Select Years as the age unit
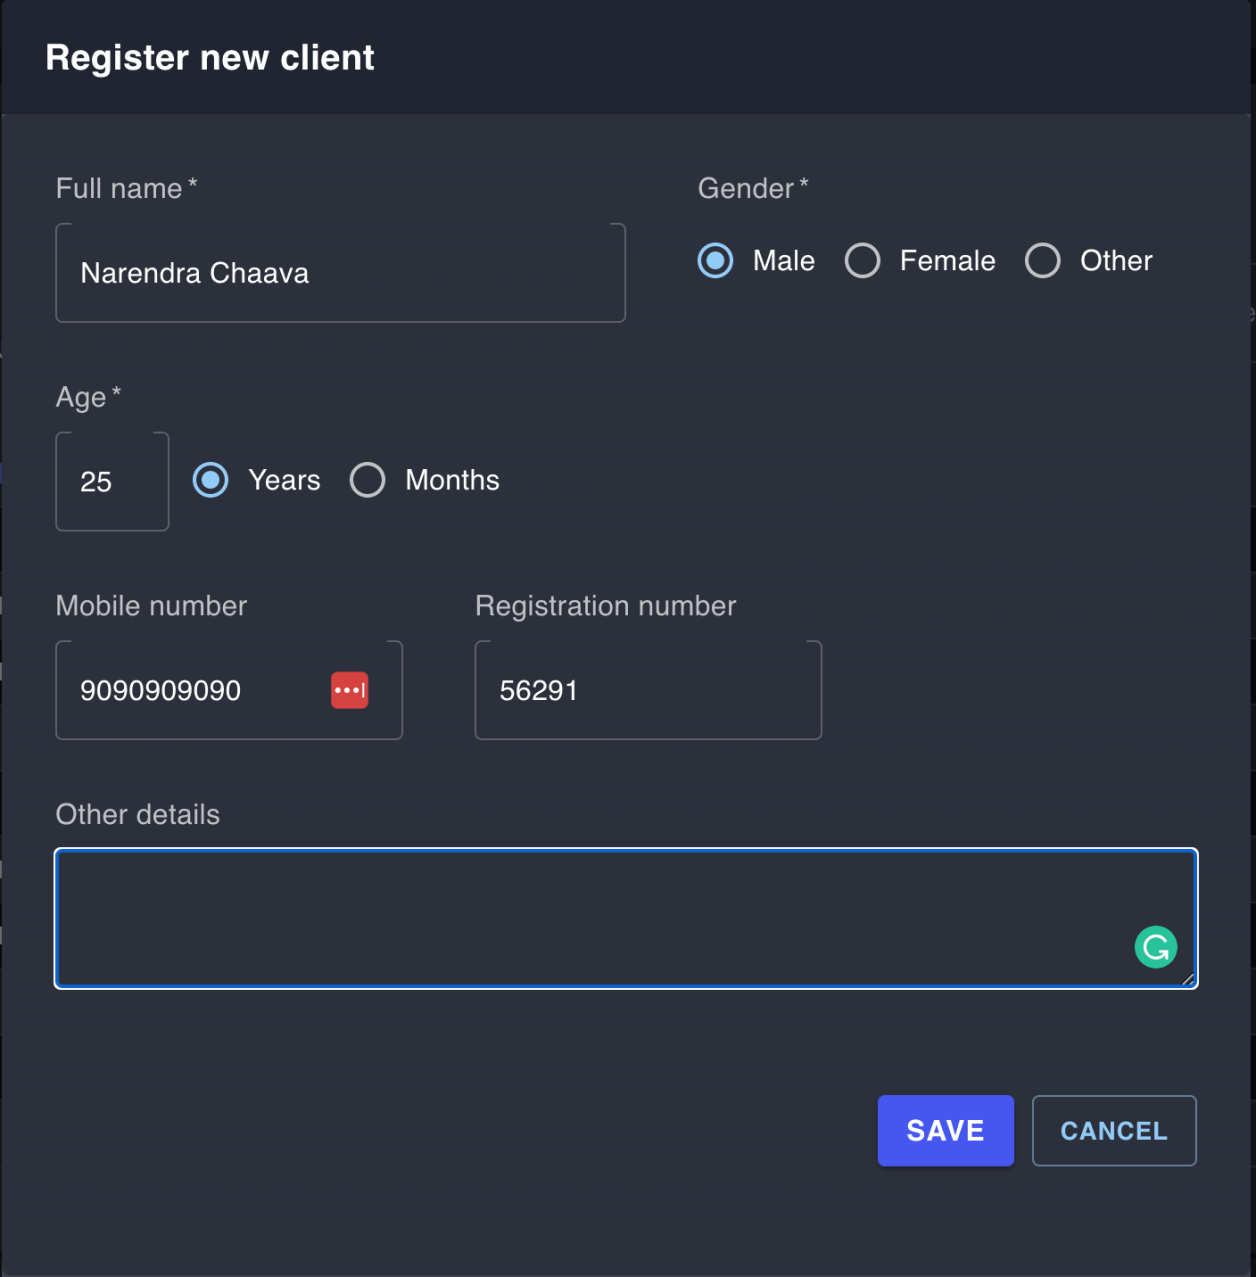1256x1277 pixels. coord(210,480)
